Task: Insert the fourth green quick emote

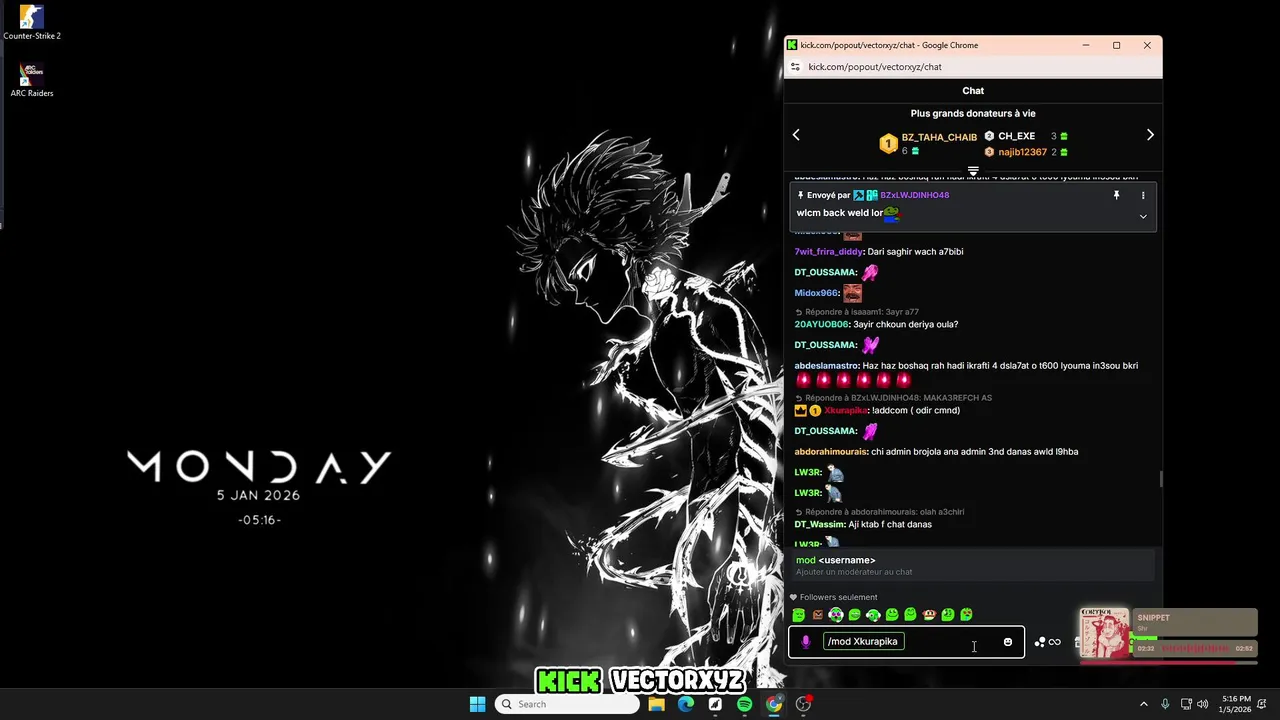Action: [854, 615]
